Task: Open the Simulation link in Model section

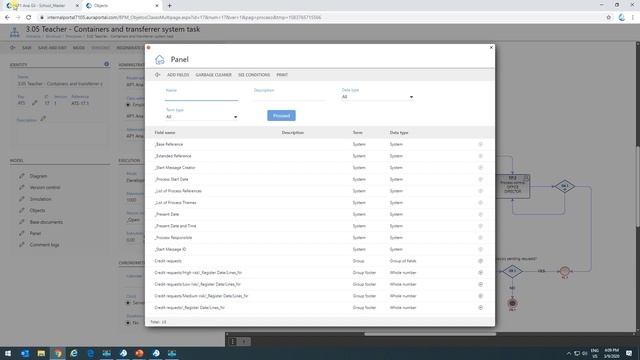Action: tap(40, 199)
